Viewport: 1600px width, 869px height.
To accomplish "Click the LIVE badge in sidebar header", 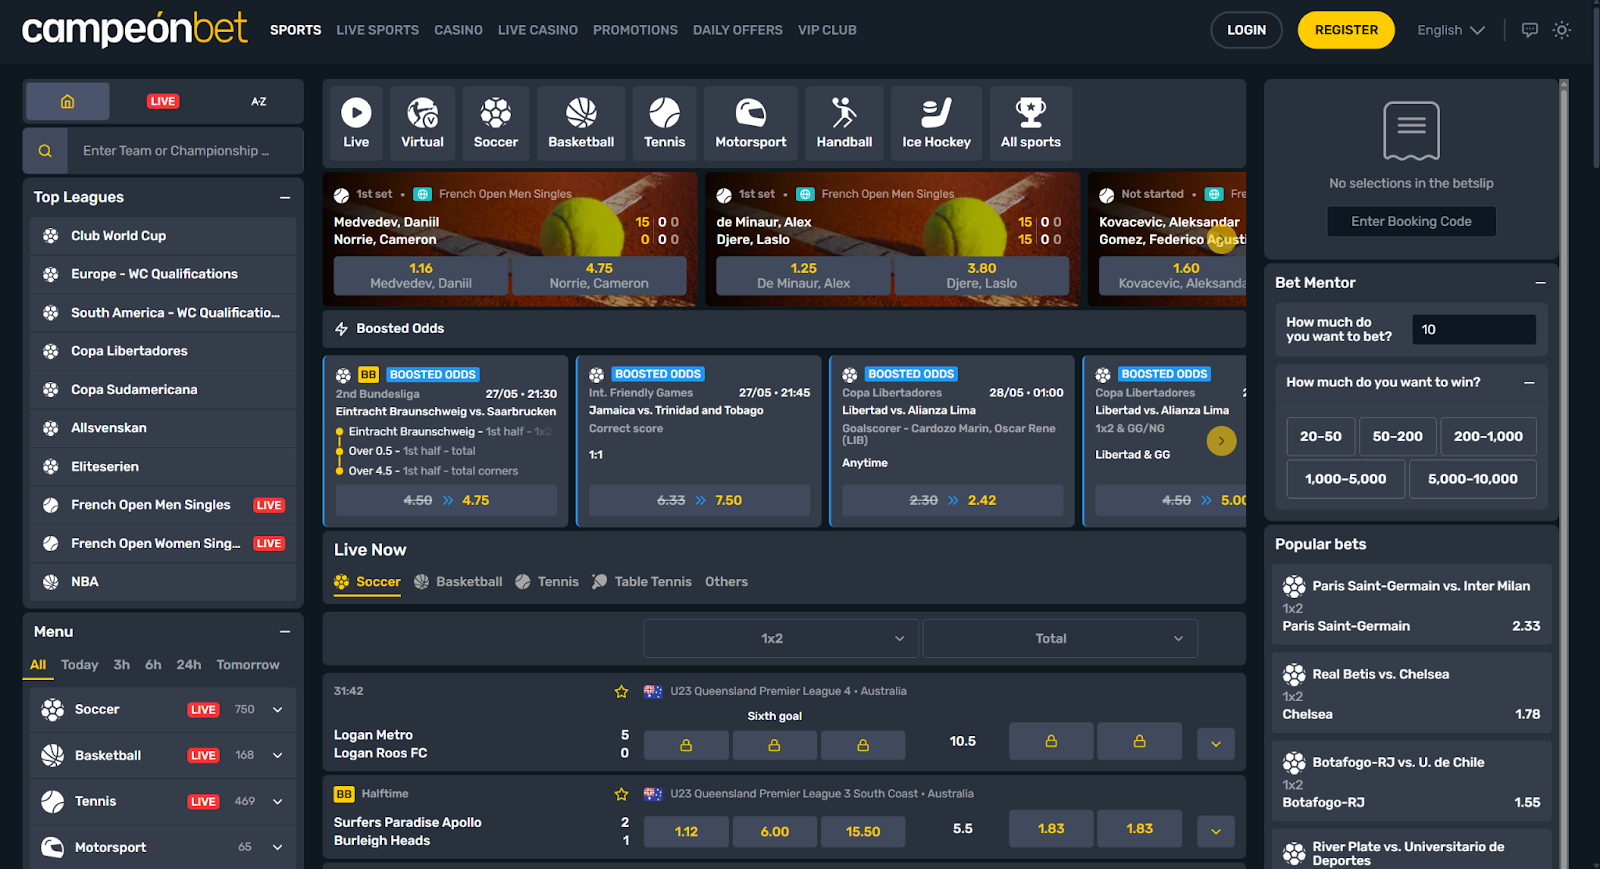I will [163, 101].
